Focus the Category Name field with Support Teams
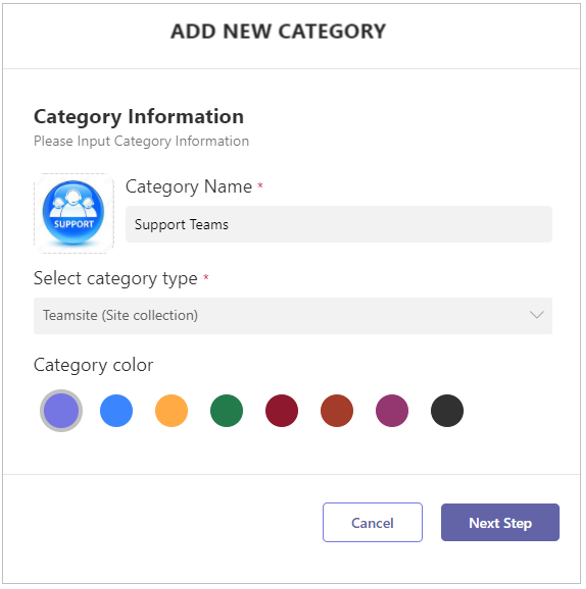This screenshot has width=586, height=589. [338, 224]
